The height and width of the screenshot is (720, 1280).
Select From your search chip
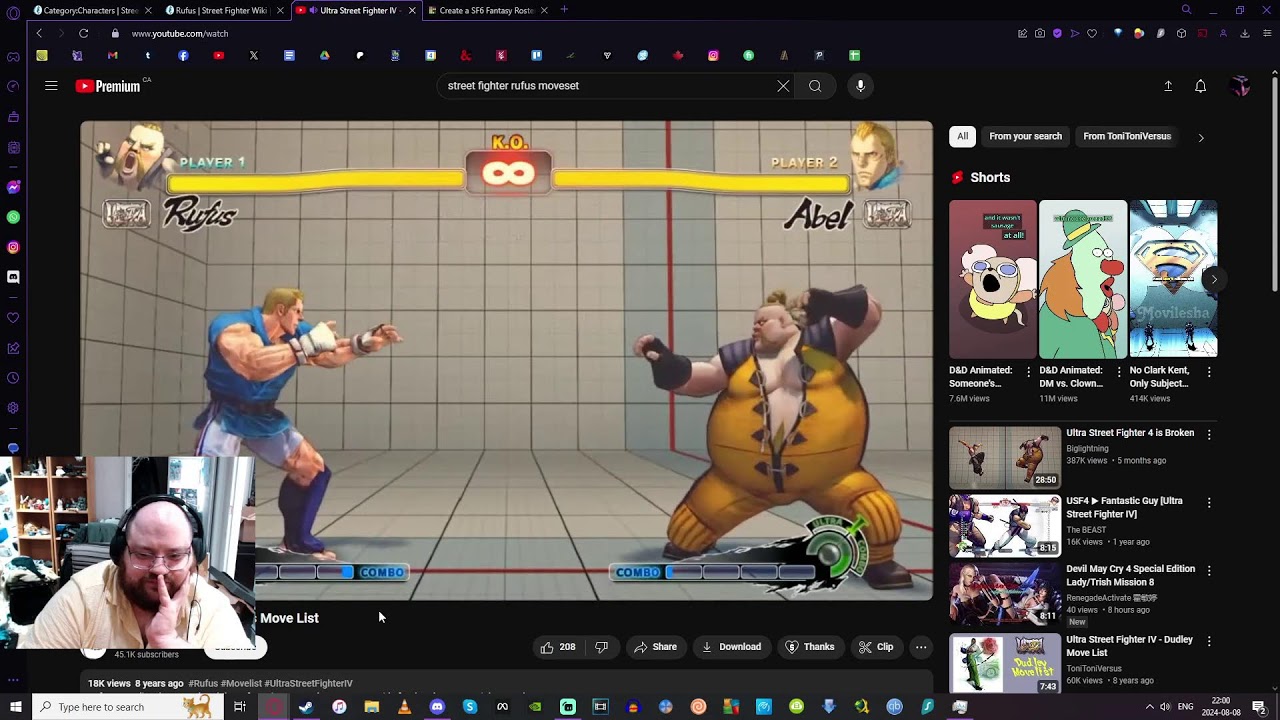tap(1025, 136)
